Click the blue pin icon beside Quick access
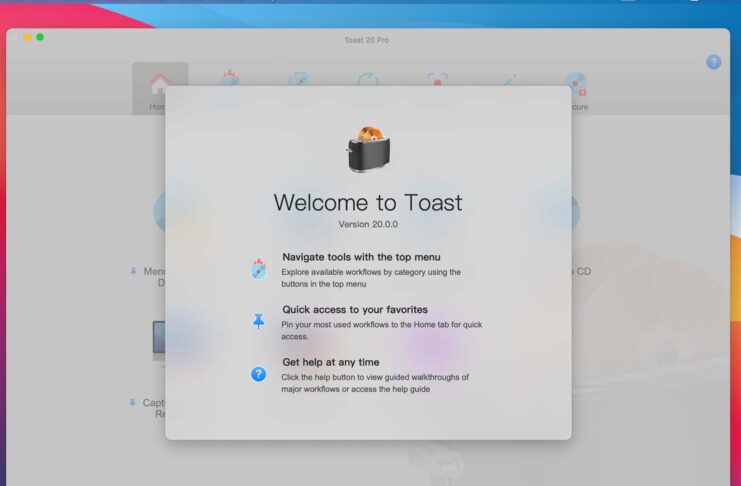This screenshot has width=741, height=486. tap(258, 321)
